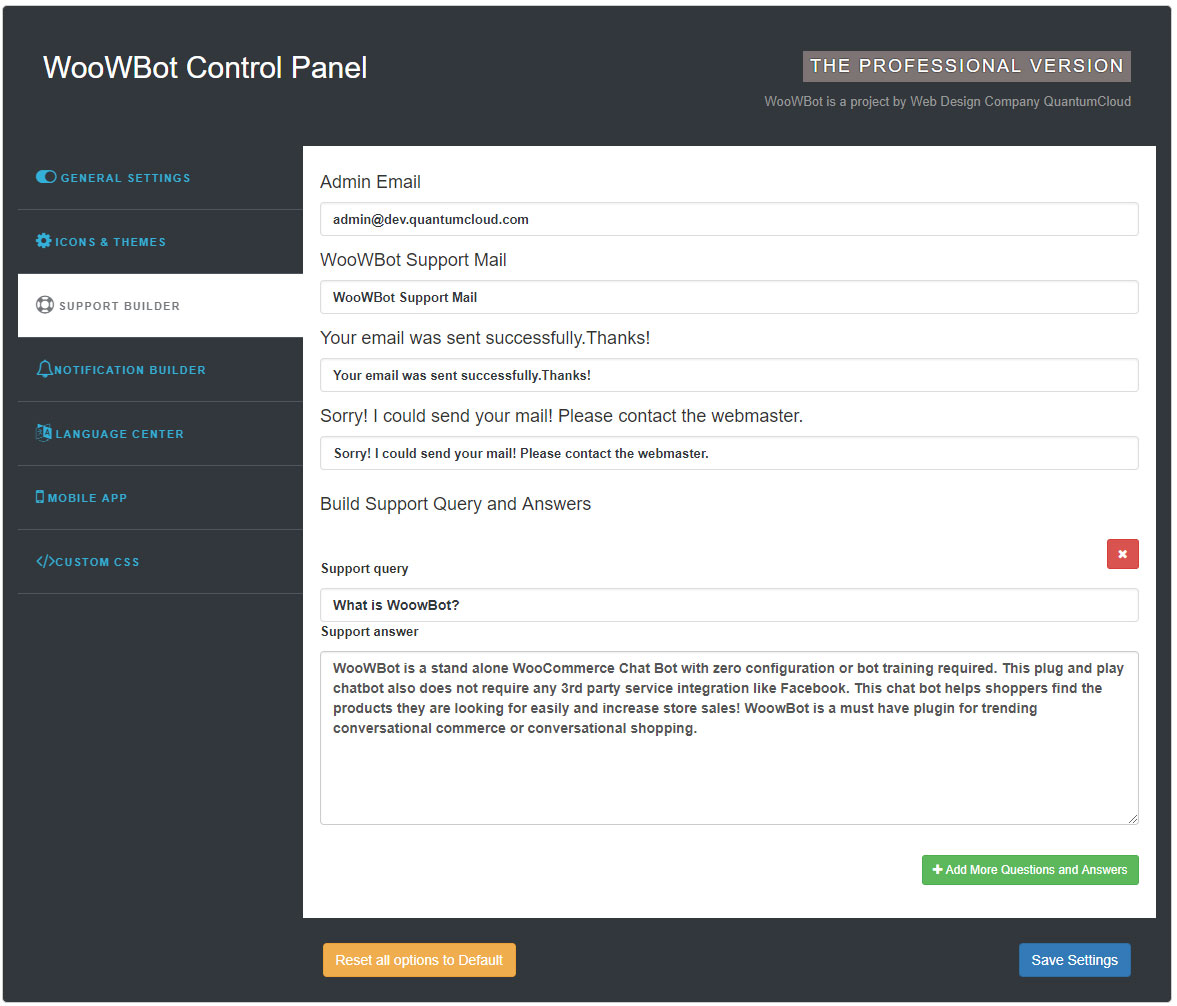
Task: Open the Custom CSS tab
Action: click(x=160, y=562)
